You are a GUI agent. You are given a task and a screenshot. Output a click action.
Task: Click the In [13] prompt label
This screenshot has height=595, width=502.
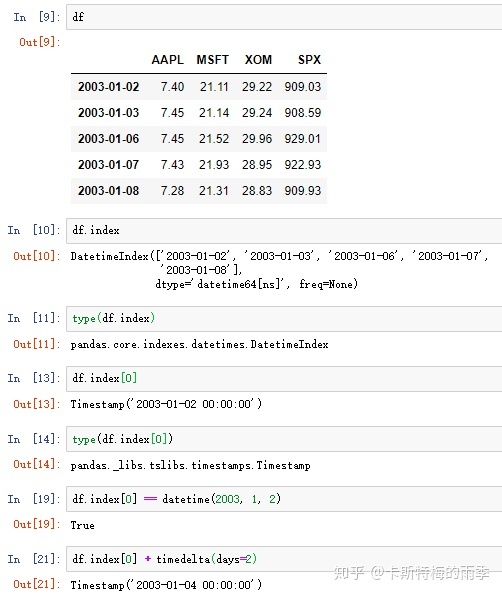(x=34, y=378)
